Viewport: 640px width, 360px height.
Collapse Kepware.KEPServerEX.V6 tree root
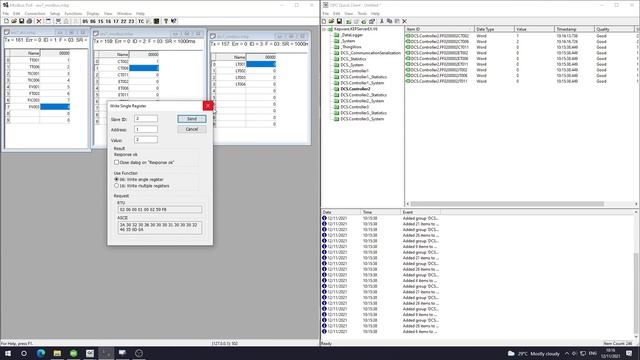coord(324,29)
